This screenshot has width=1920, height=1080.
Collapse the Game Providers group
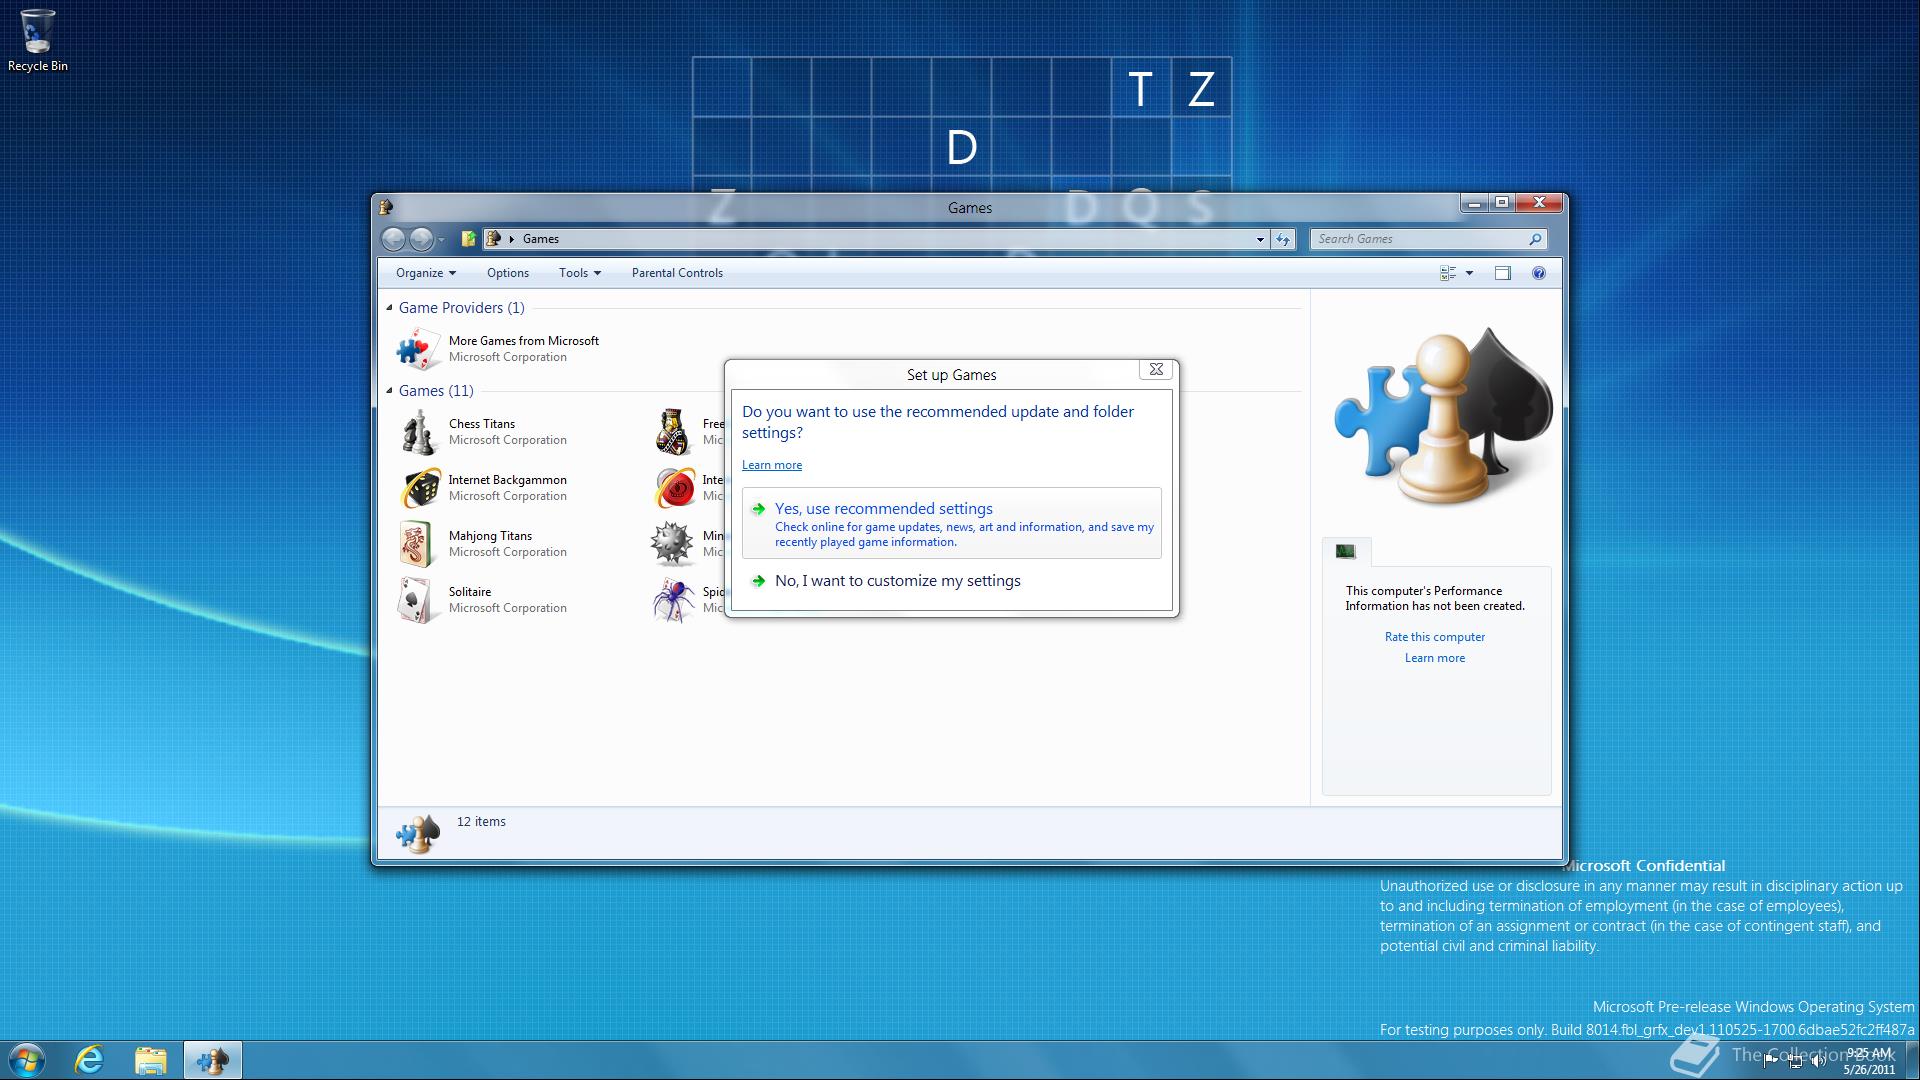389,308
